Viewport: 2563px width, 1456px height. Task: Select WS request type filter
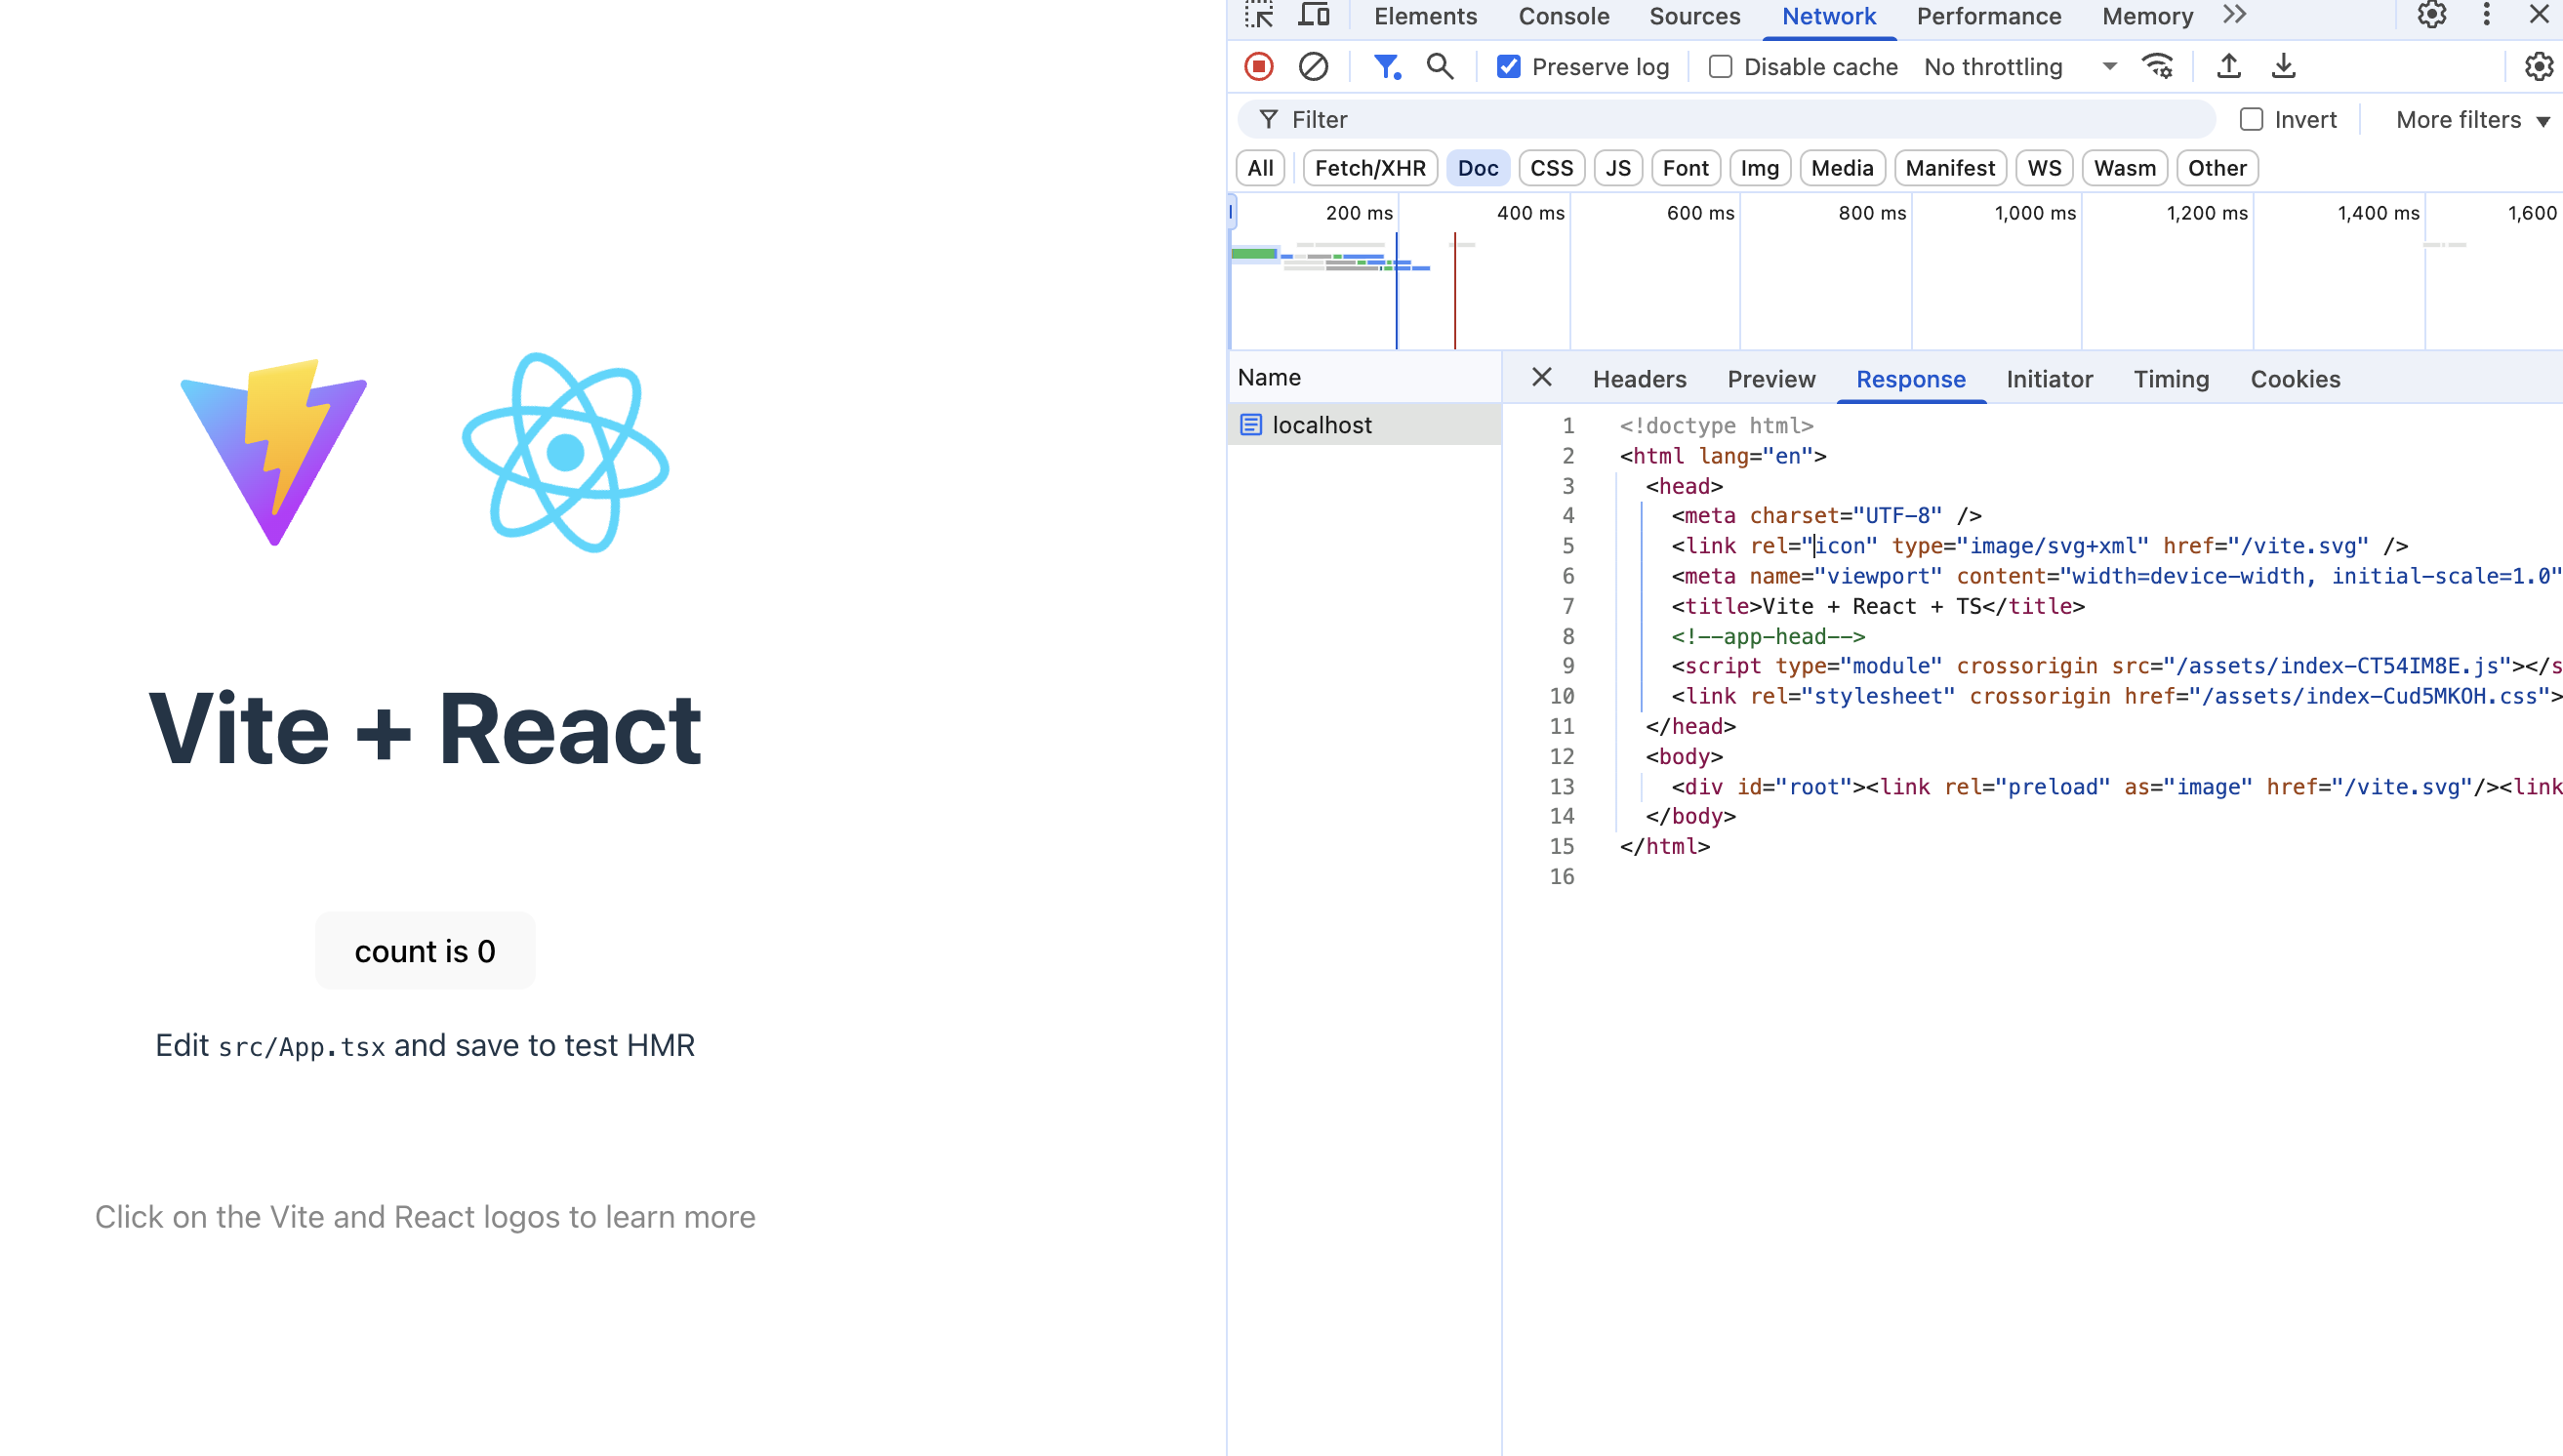click(x=2044, y=168)
